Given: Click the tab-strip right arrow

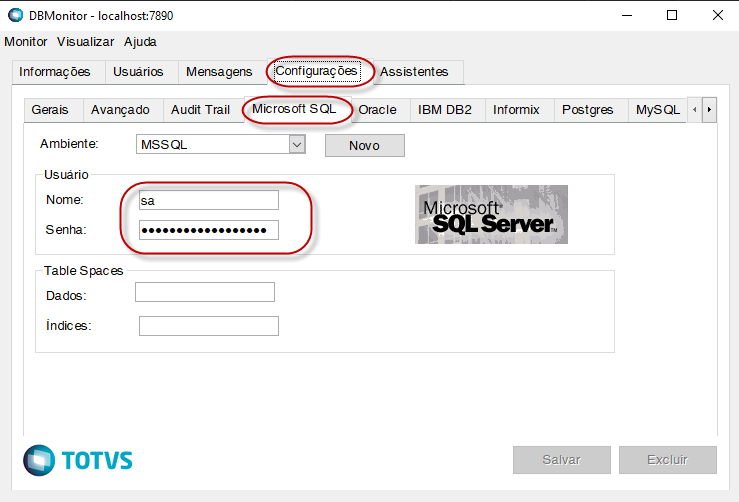Looking at the screenshot, I should (x=709, y=110).
